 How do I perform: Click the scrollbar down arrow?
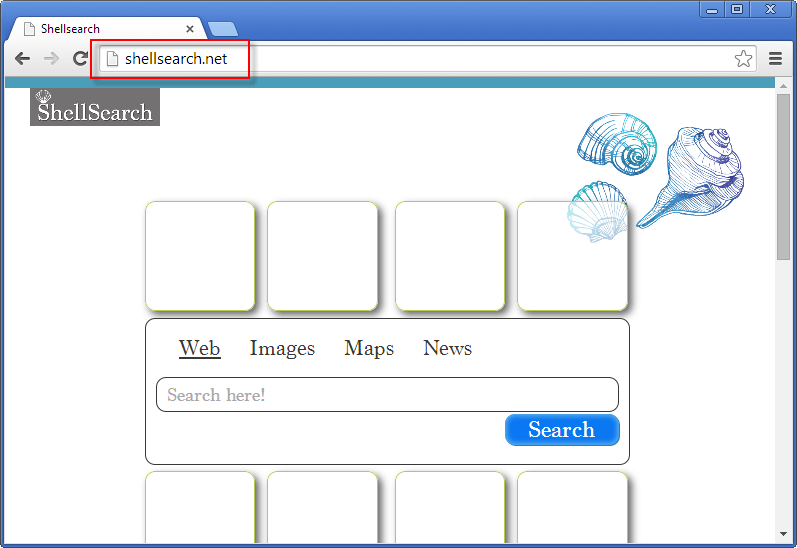tap(783, 534)
